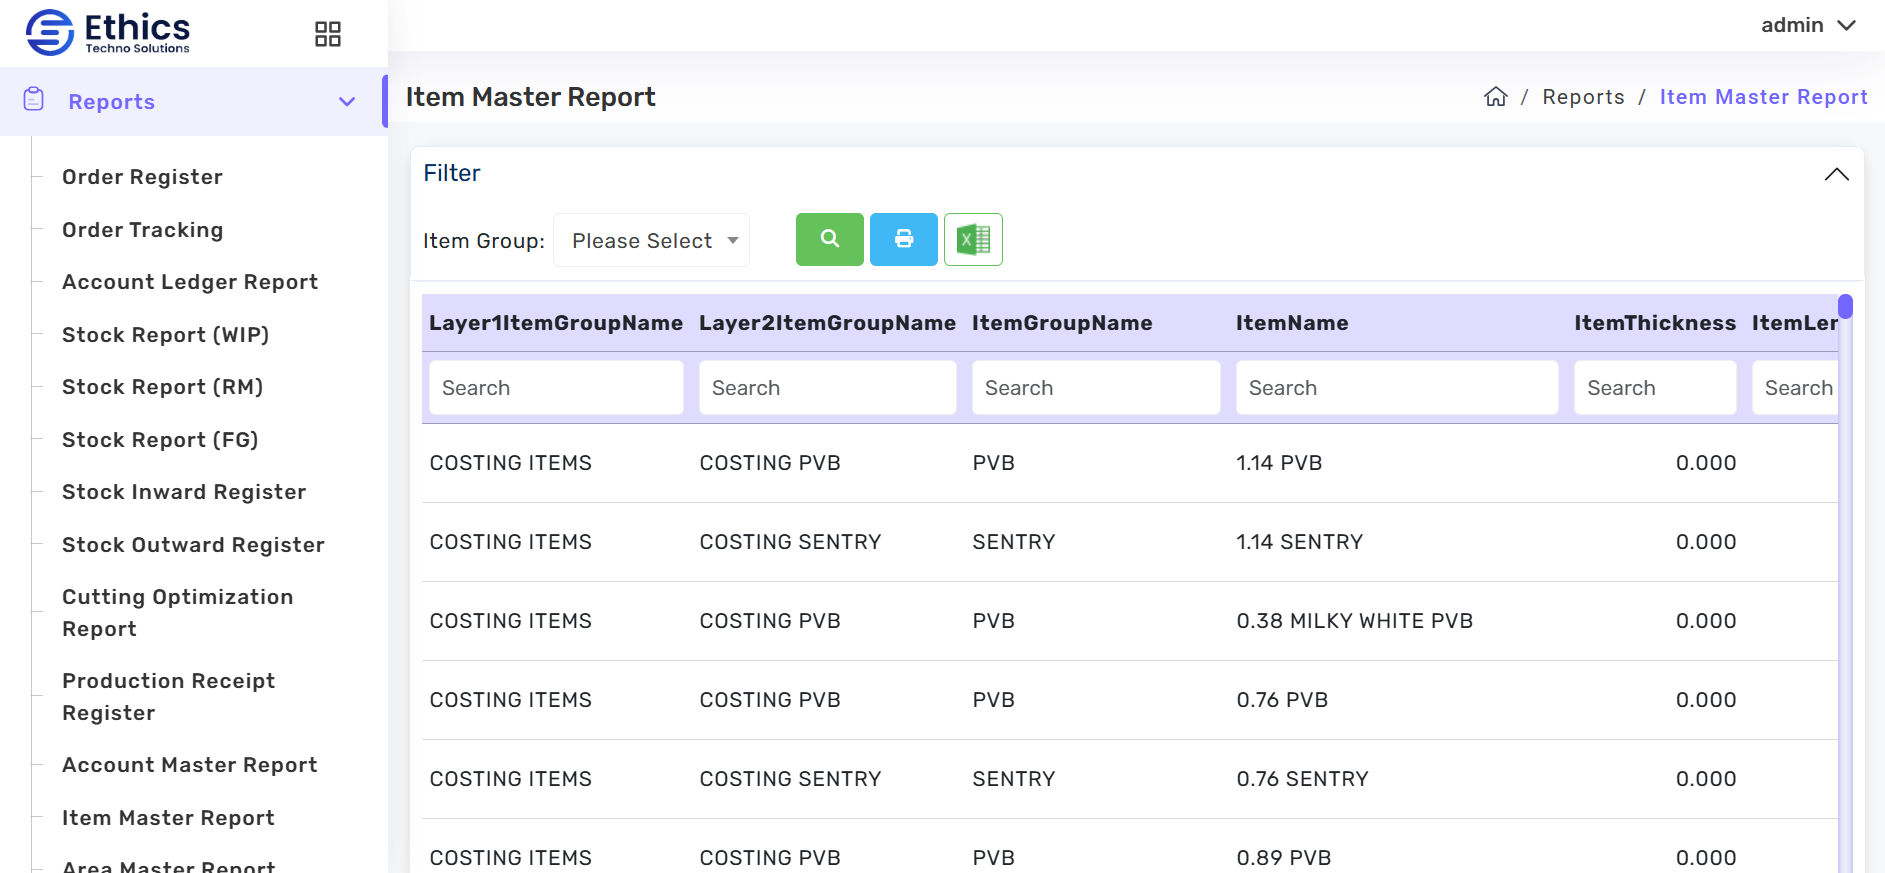This screenshot has width=1885, height=873.
Task: Click the table's vertical scrollbar thumb
Action: 1845,306
